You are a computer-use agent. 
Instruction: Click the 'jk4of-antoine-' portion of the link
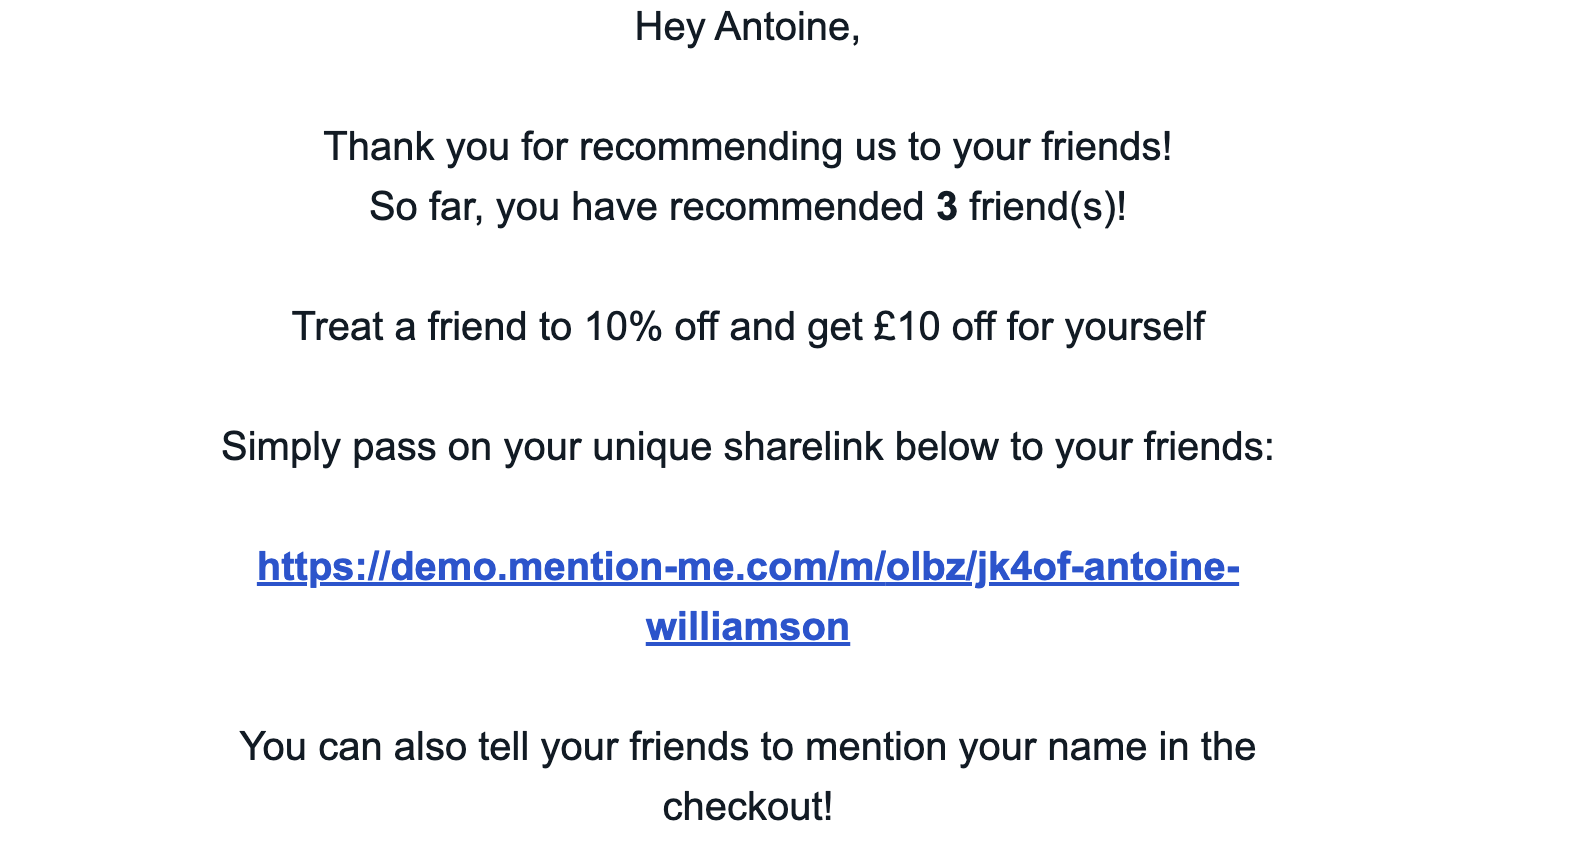tap(1107, 567)
